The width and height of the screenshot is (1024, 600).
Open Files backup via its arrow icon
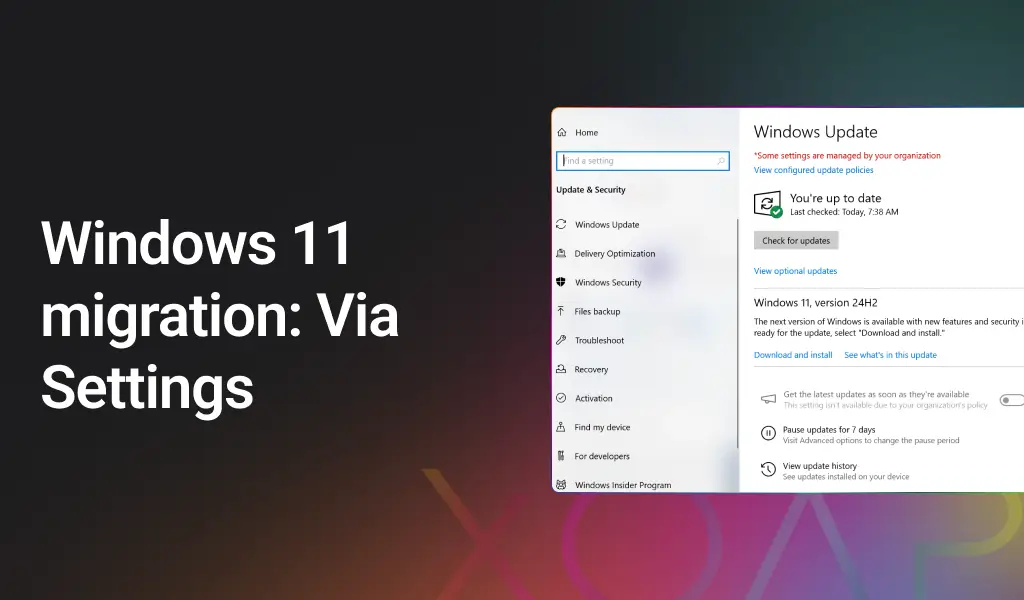pos(562,311)
